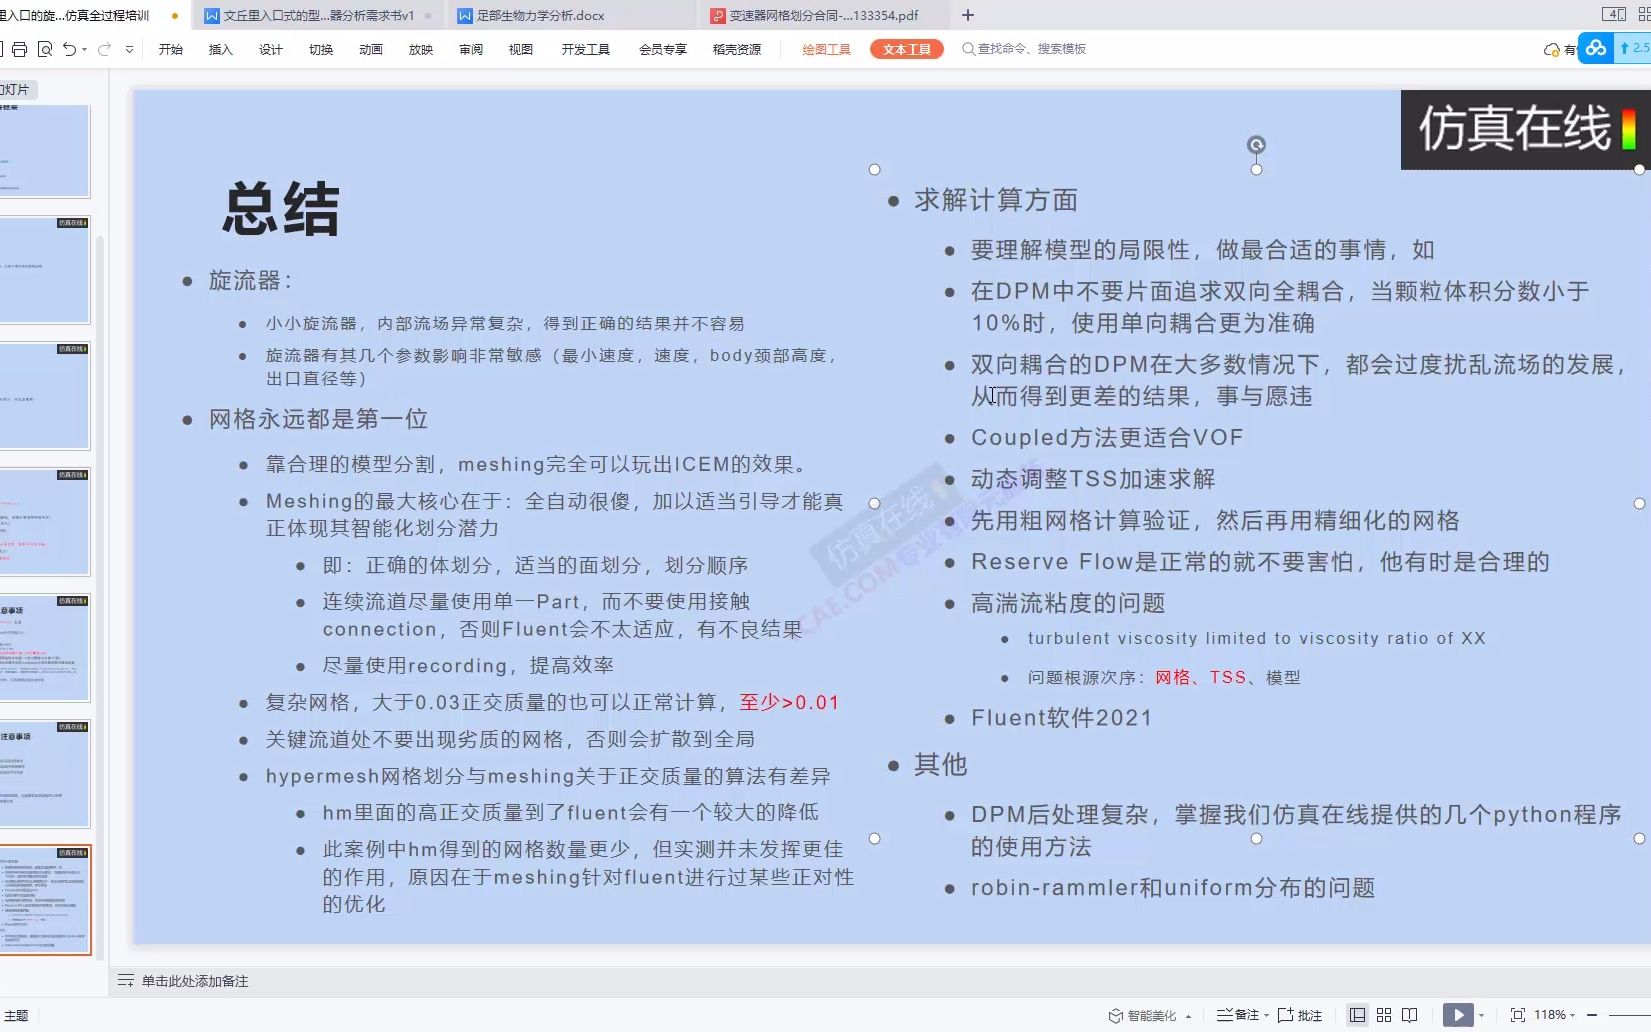The width and height of the screenshot is (1651, 1032).
Task: Click the Fluent软件2021 bullet text
Action: pyautogui.click(x=1062, y=718)
